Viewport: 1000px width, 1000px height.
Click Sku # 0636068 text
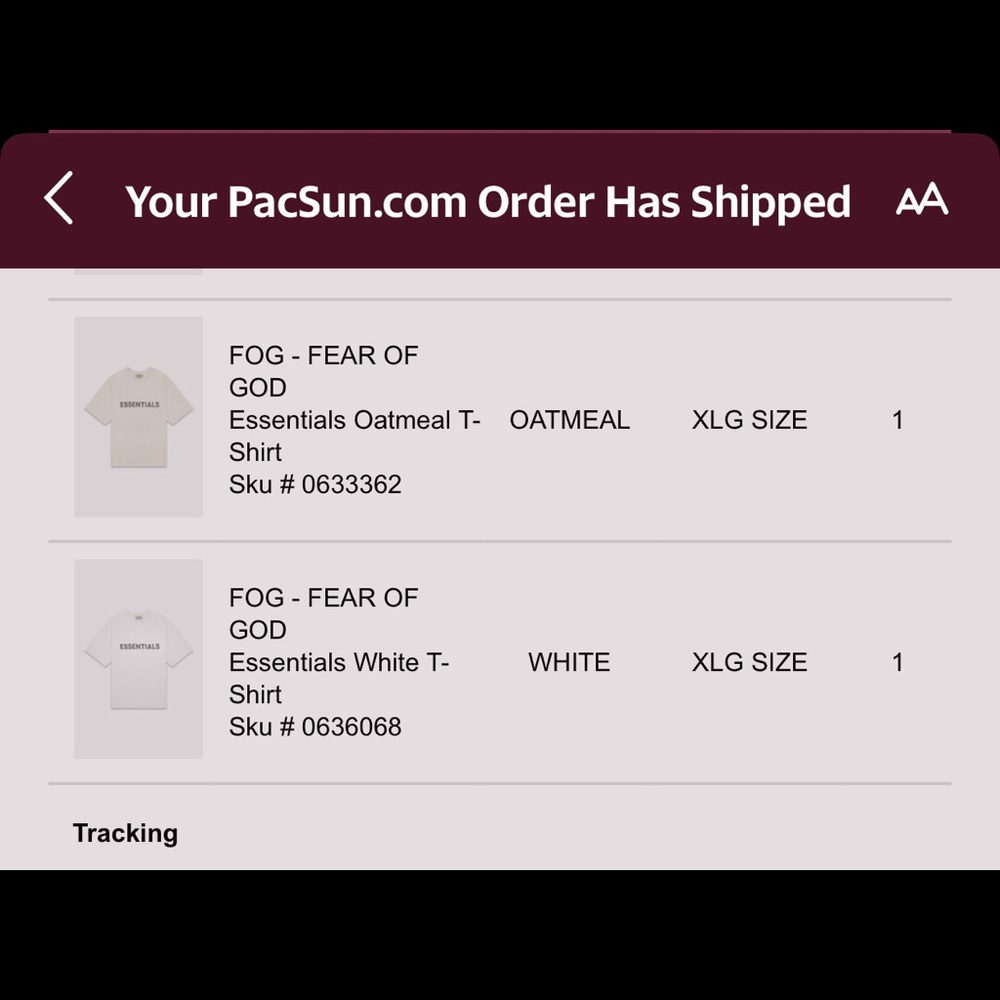pyautogui.click(x=315, y=727)
